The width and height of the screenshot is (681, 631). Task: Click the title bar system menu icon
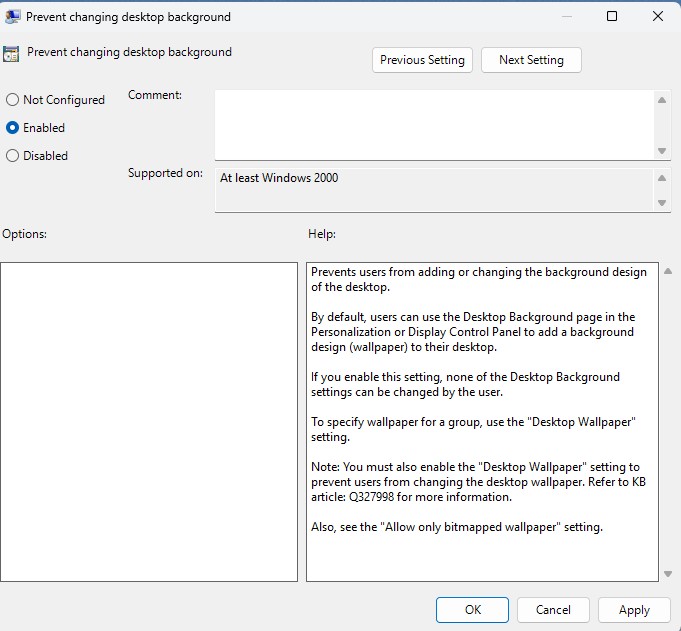[13, 16]
